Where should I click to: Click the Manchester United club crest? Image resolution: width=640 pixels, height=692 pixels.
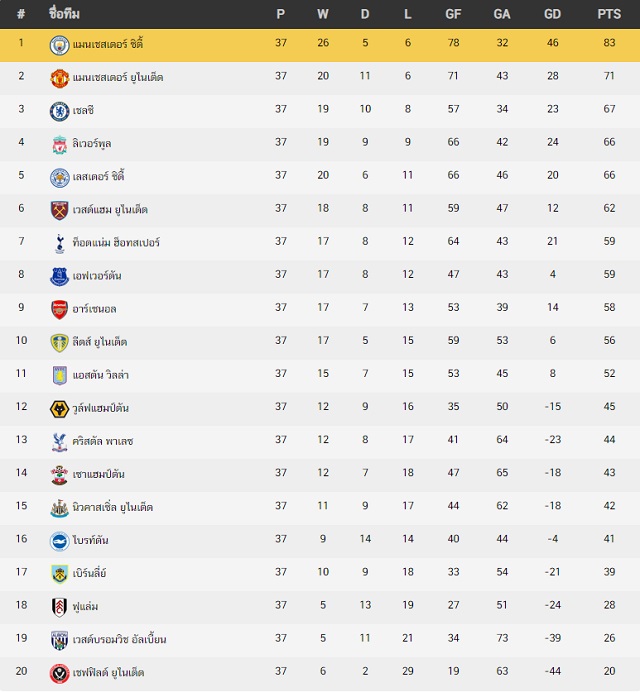[59, 79]
